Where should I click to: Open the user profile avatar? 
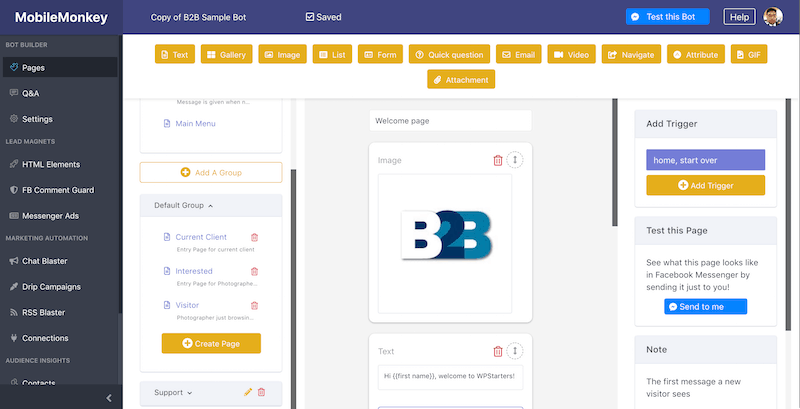click(773, 17)
